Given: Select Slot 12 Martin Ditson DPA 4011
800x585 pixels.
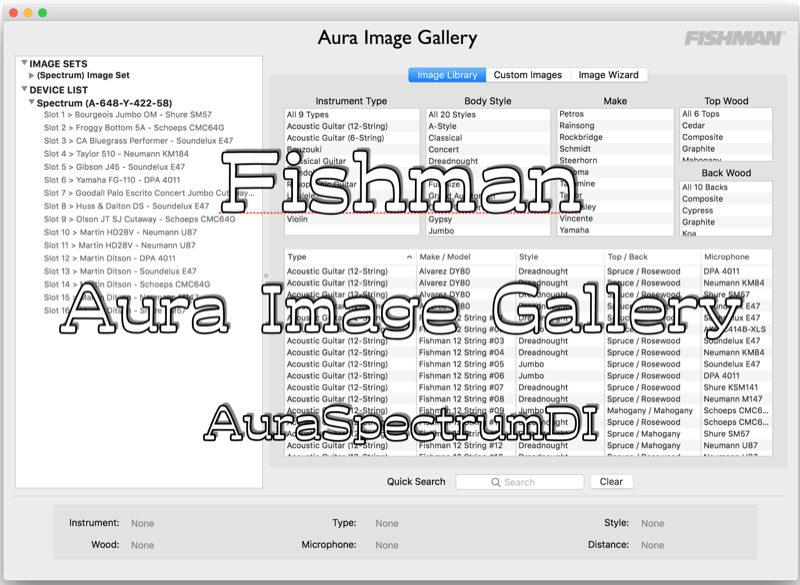Looking at the screenshot, I should coord(110,258).
